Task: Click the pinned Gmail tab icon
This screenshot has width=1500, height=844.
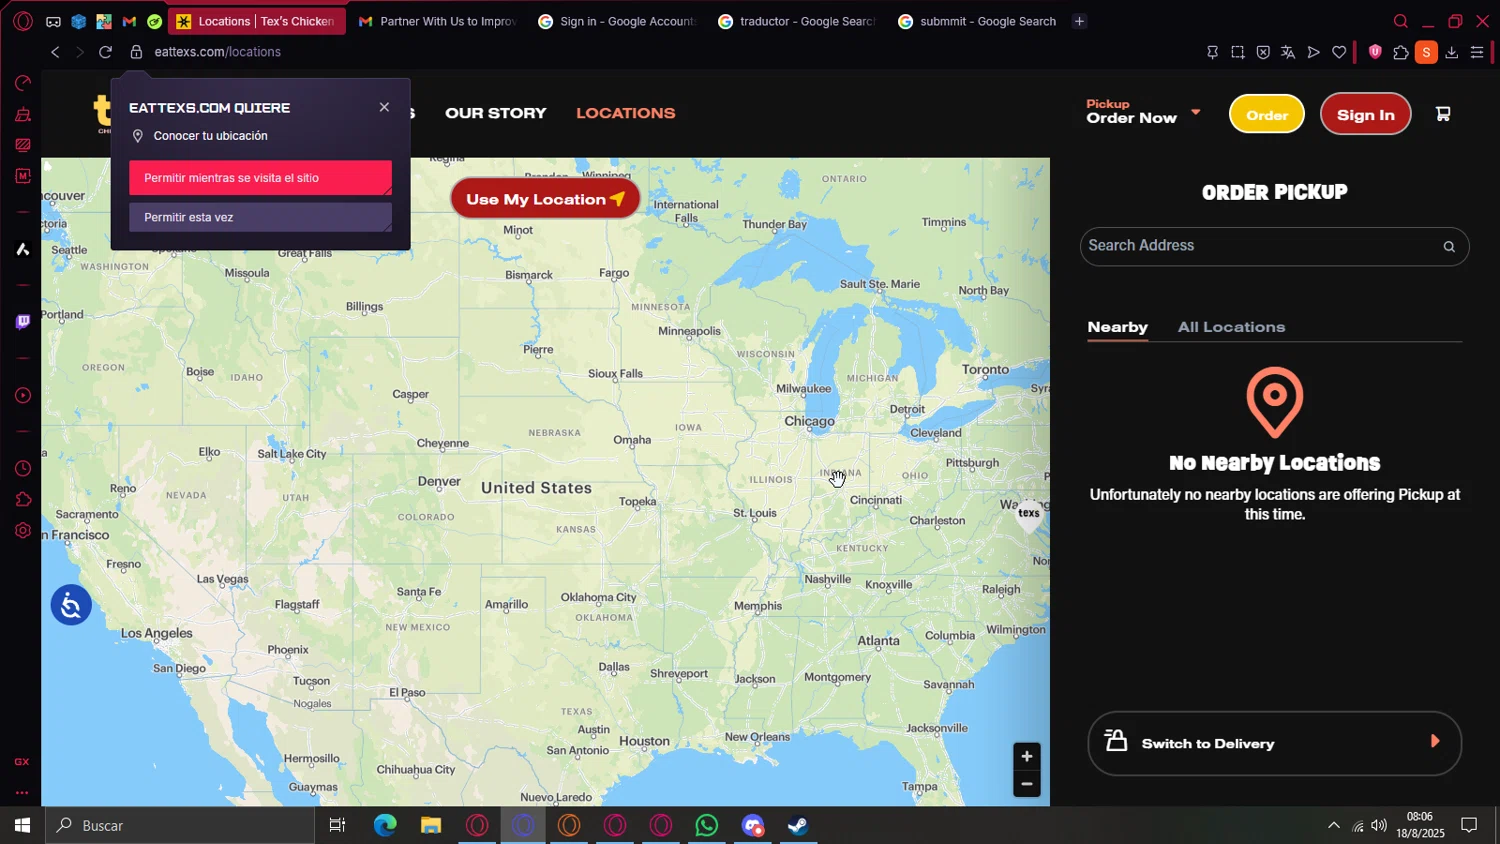Action: click(129, 21)
